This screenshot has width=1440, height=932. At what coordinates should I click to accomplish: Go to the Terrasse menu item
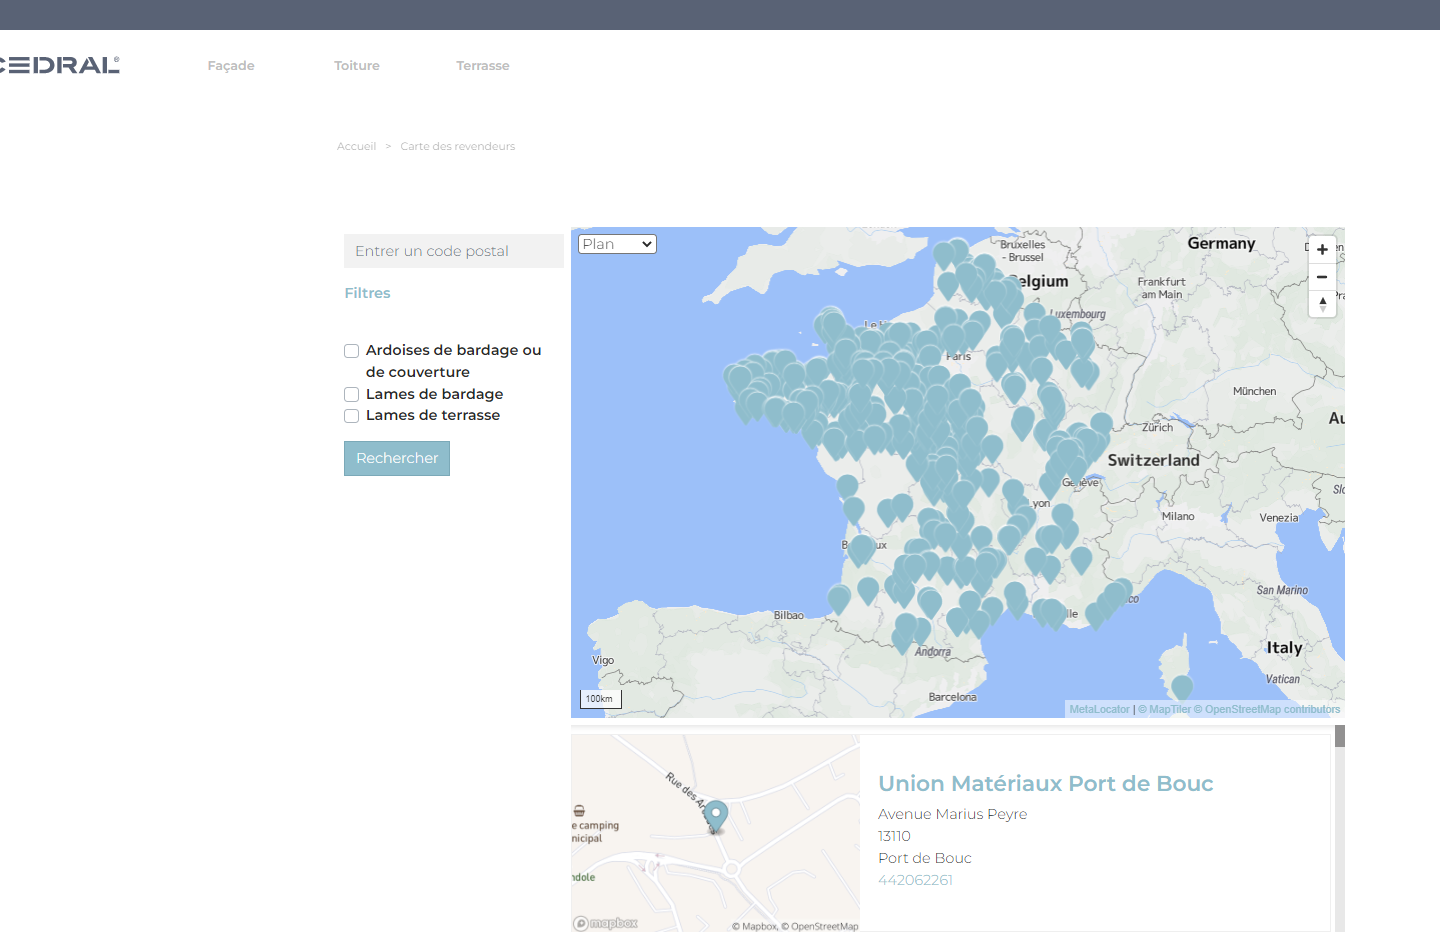point(483,66)
